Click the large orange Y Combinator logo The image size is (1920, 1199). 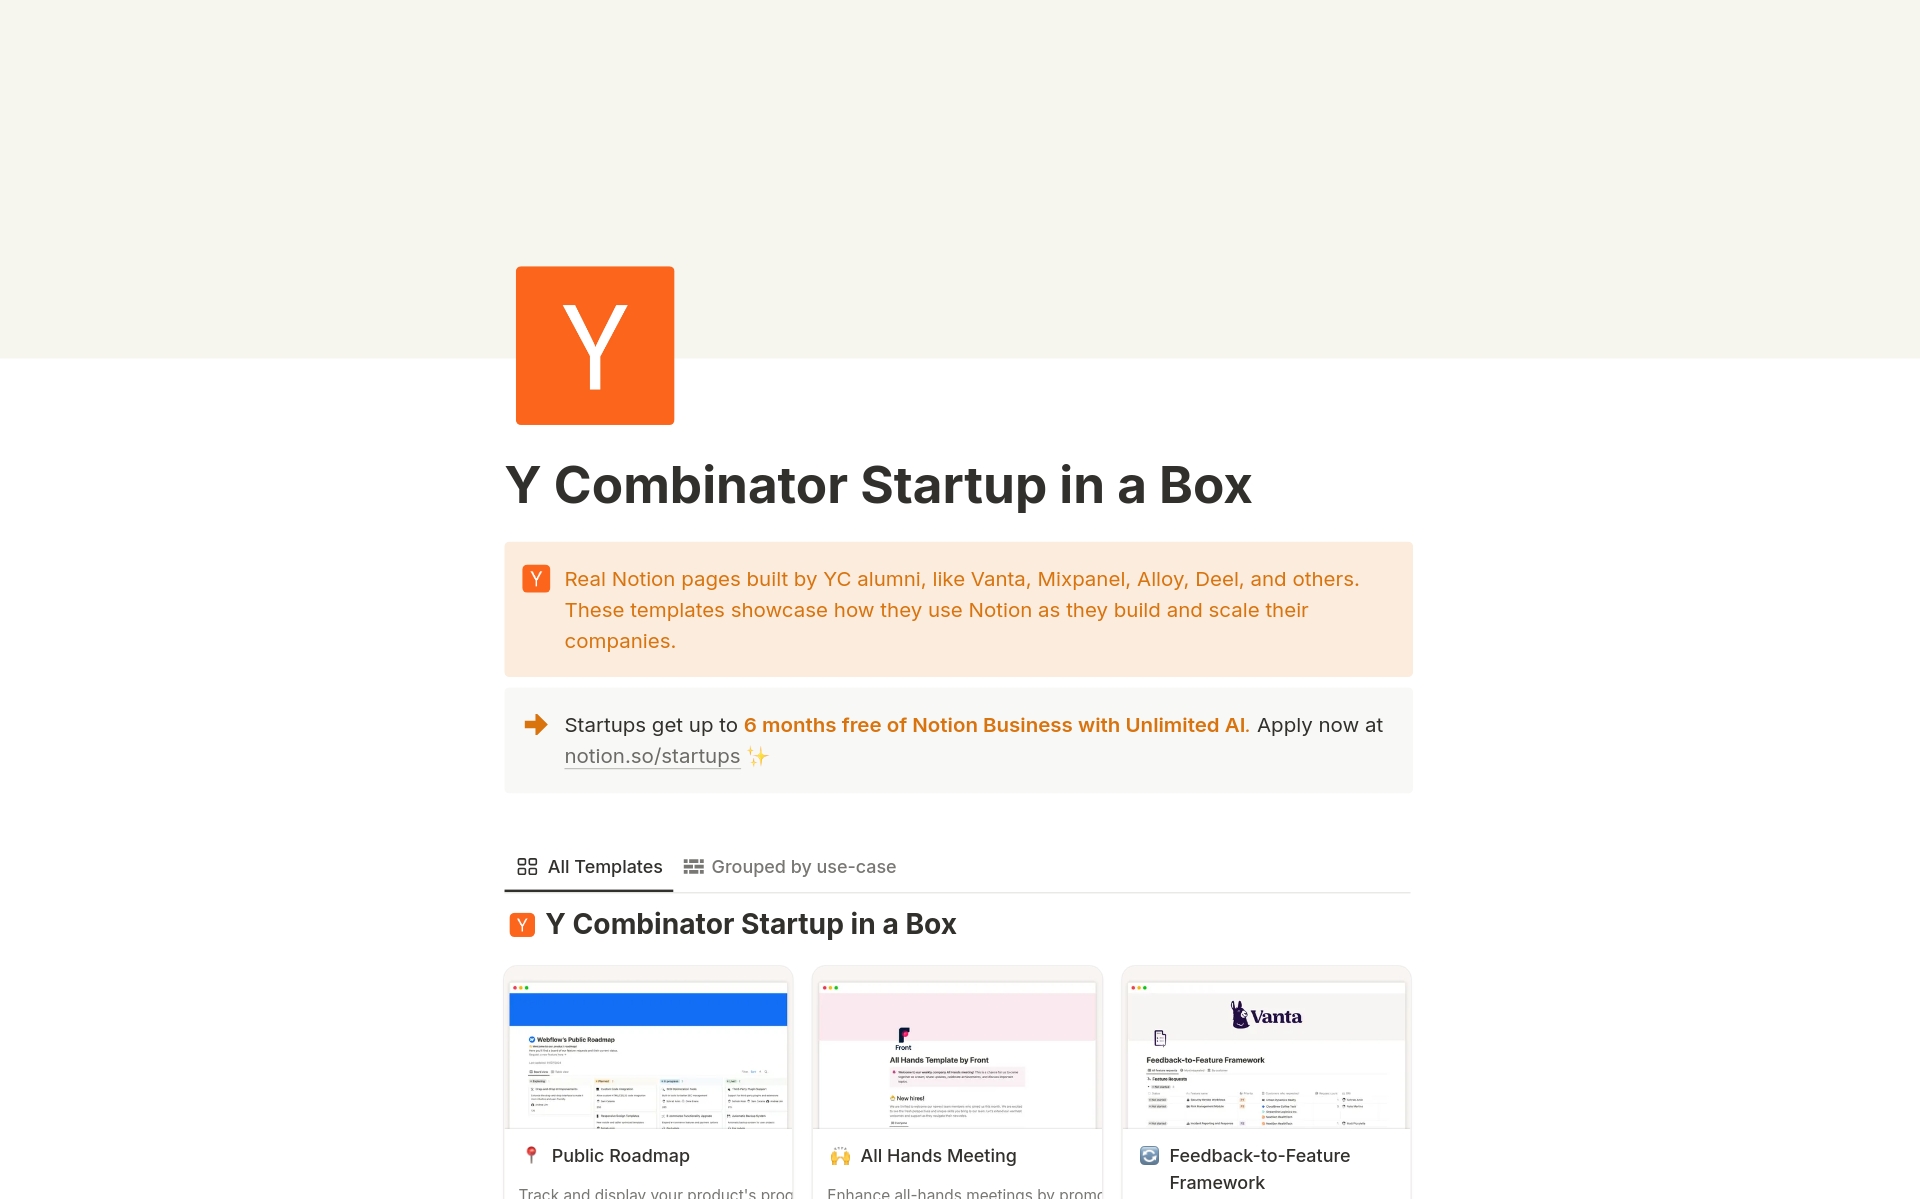click(594, 345)
